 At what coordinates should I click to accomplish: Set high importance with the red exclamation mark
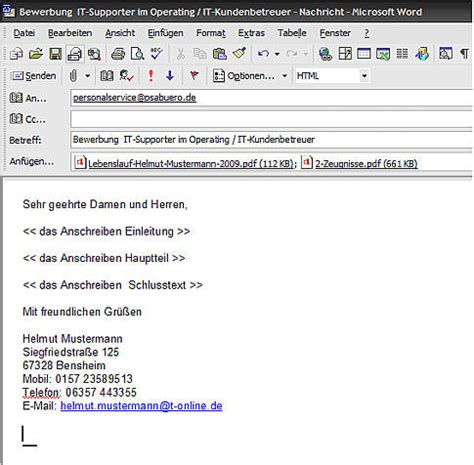pyautogui.click(x=151, y=76)
